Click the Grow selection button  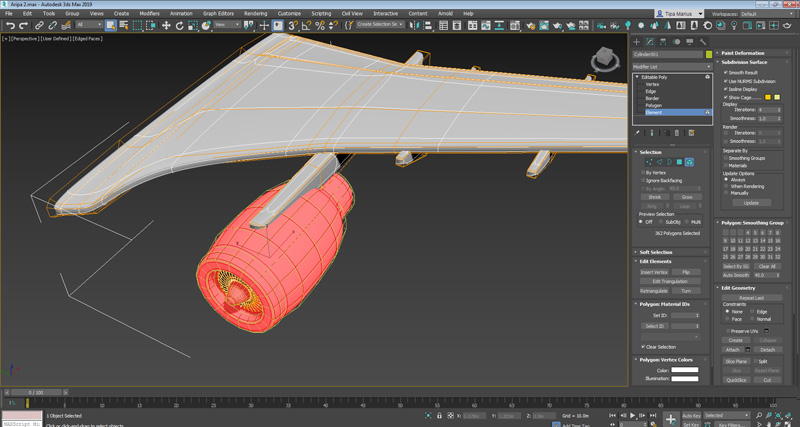tap(687, 197)
